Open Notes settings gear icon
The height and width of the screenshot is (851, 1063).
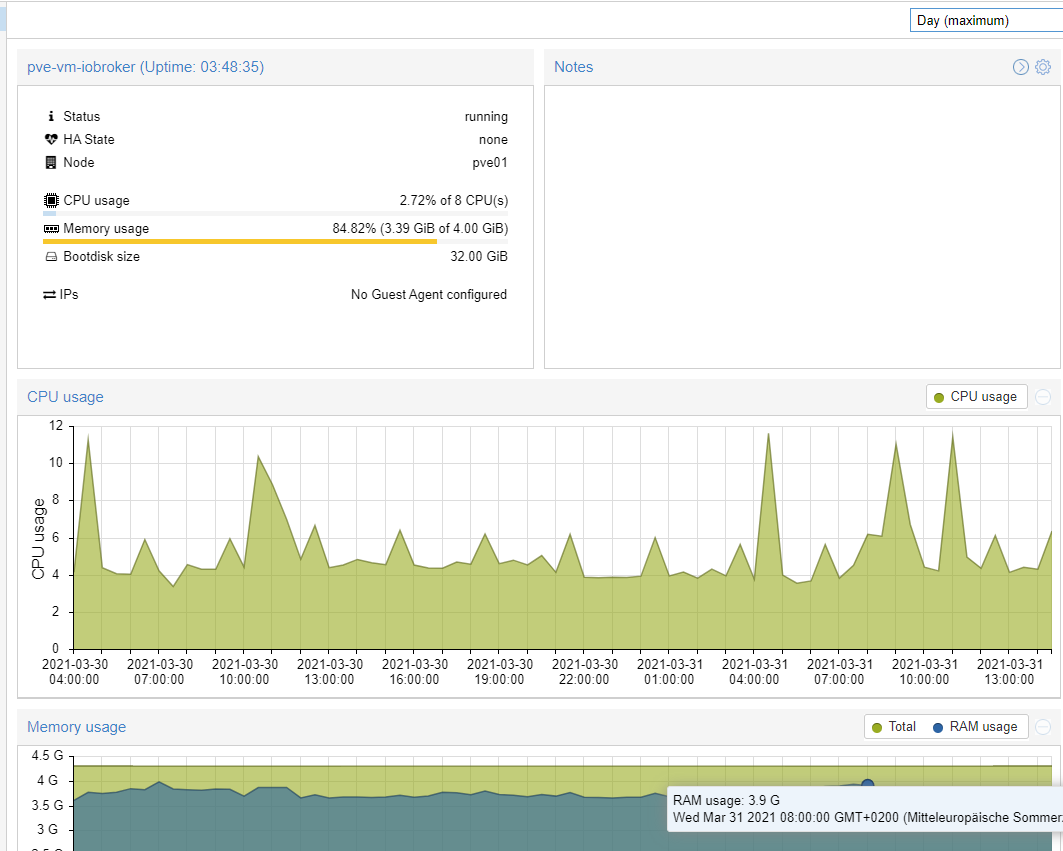1043,66
